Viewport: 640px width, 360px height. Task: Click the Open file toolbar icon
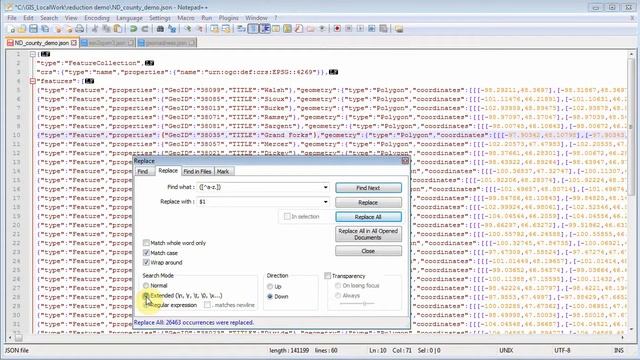point(22,29)
